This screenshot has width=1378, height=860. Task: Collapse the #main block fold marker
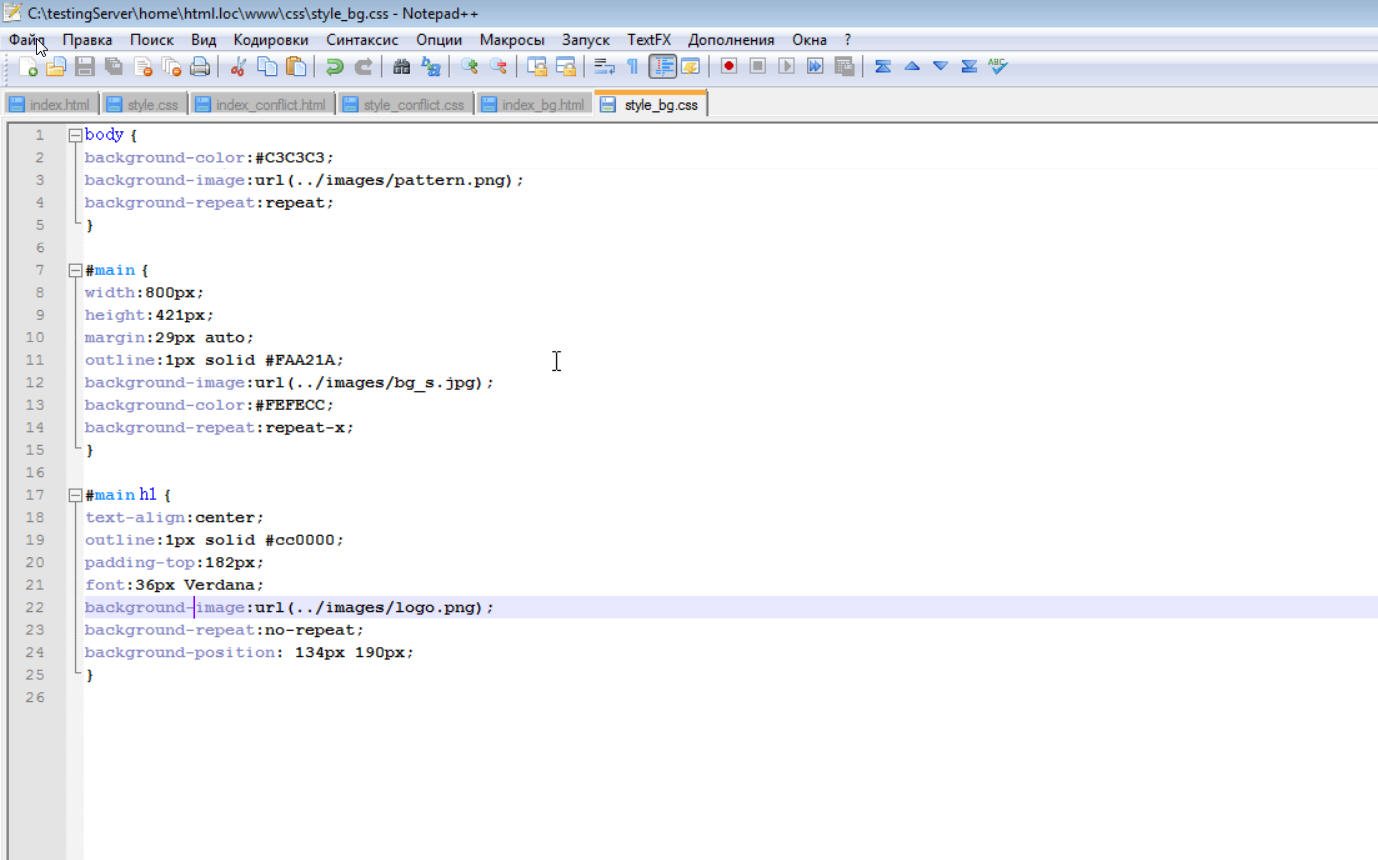pyautogui.click(x=74, y=271)
